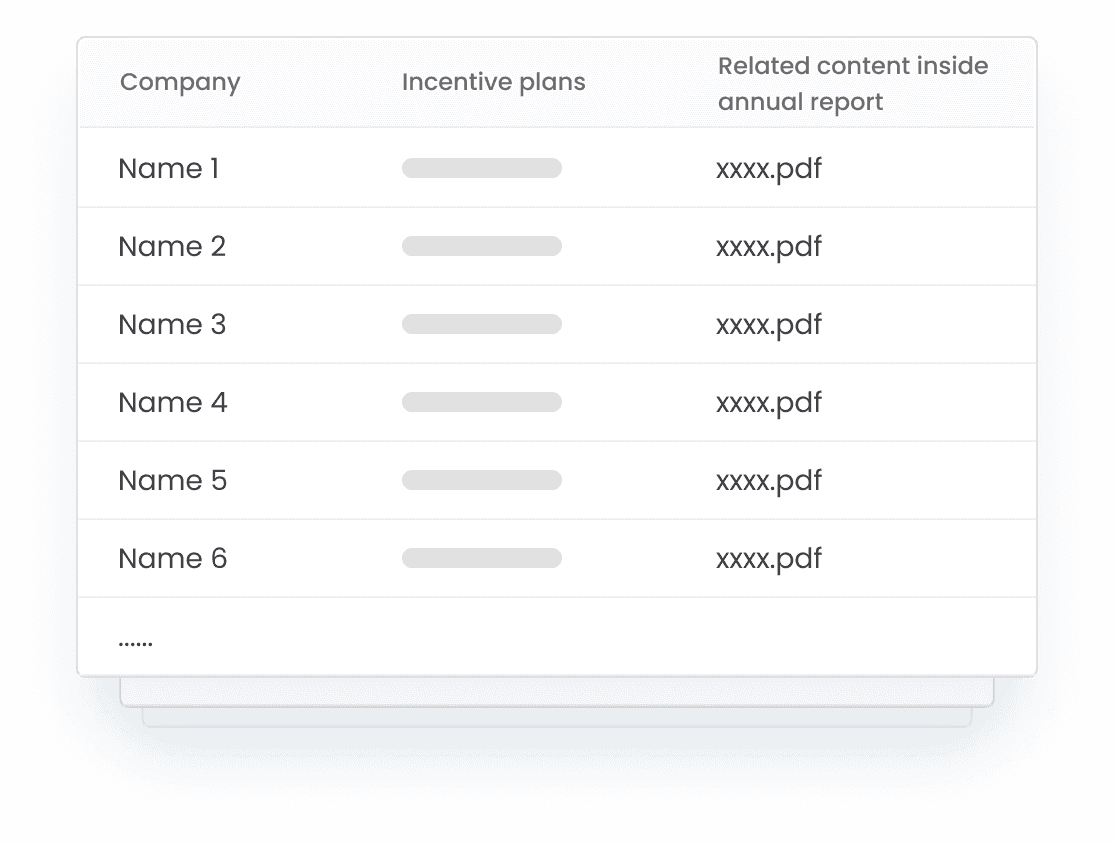Click the incentive plan placeholder bar for Name 1

tap(481, 168)
